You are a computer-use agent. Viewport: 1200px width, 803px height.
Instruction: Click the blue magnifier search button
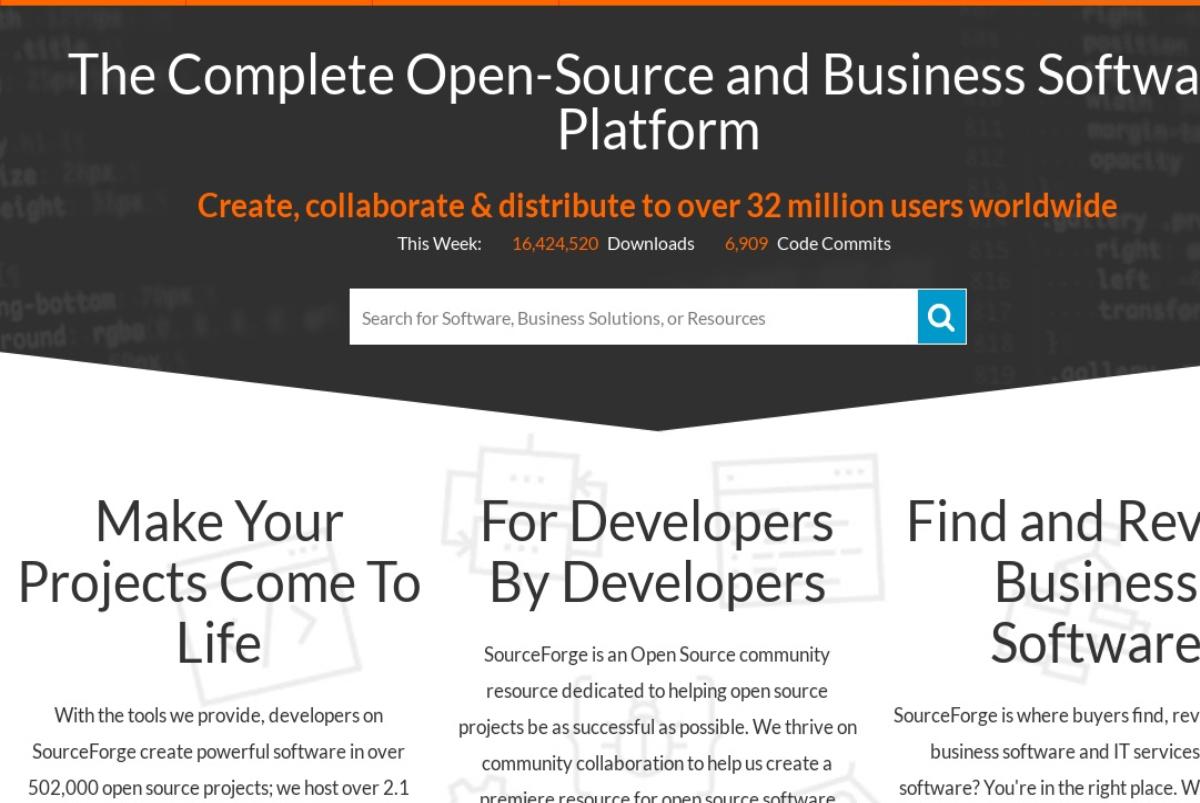coord(942,317)
